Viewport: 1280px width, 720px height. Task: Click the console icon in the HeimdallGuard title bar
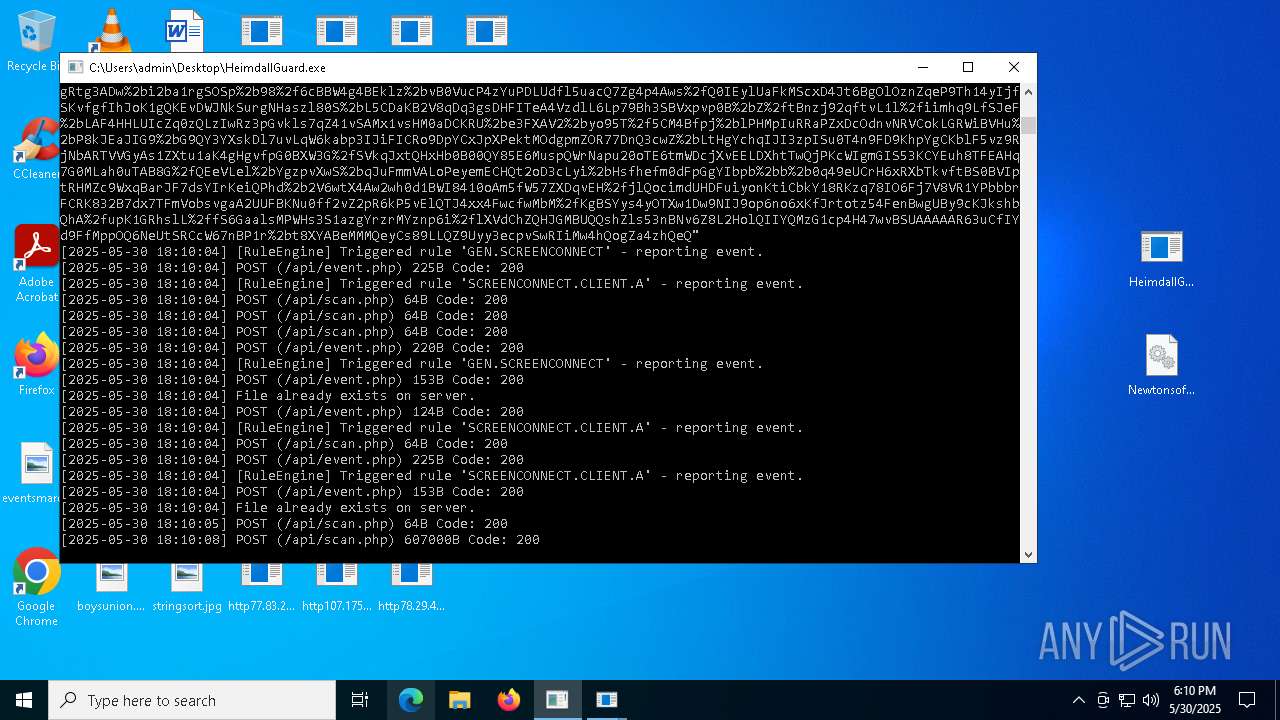pos(74,67)
